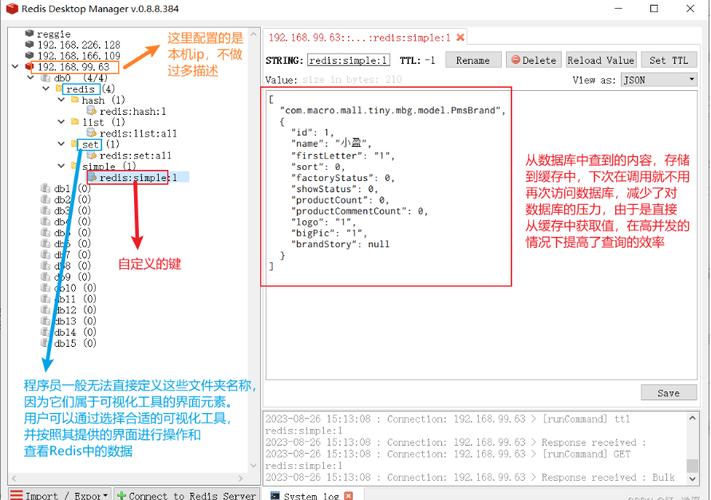
Task: Click the redis:simple:1 key icon
Action: click(93, 177)
